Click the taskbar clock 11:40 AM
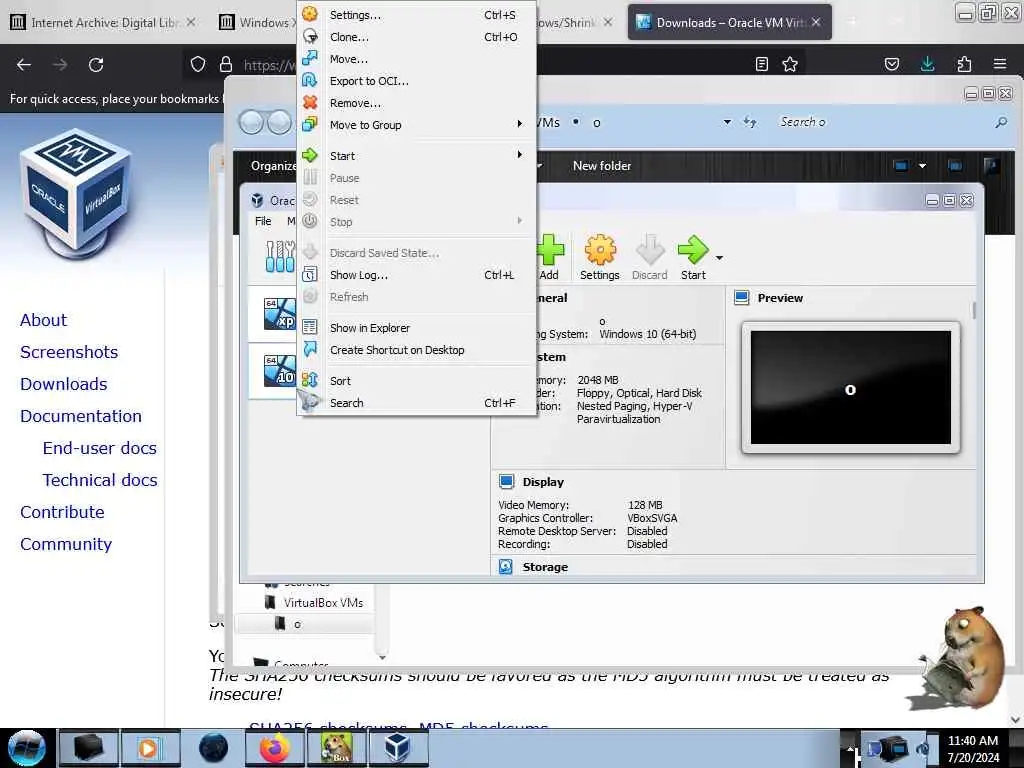Screen dimensions: 1024x768 pos(972,741)
